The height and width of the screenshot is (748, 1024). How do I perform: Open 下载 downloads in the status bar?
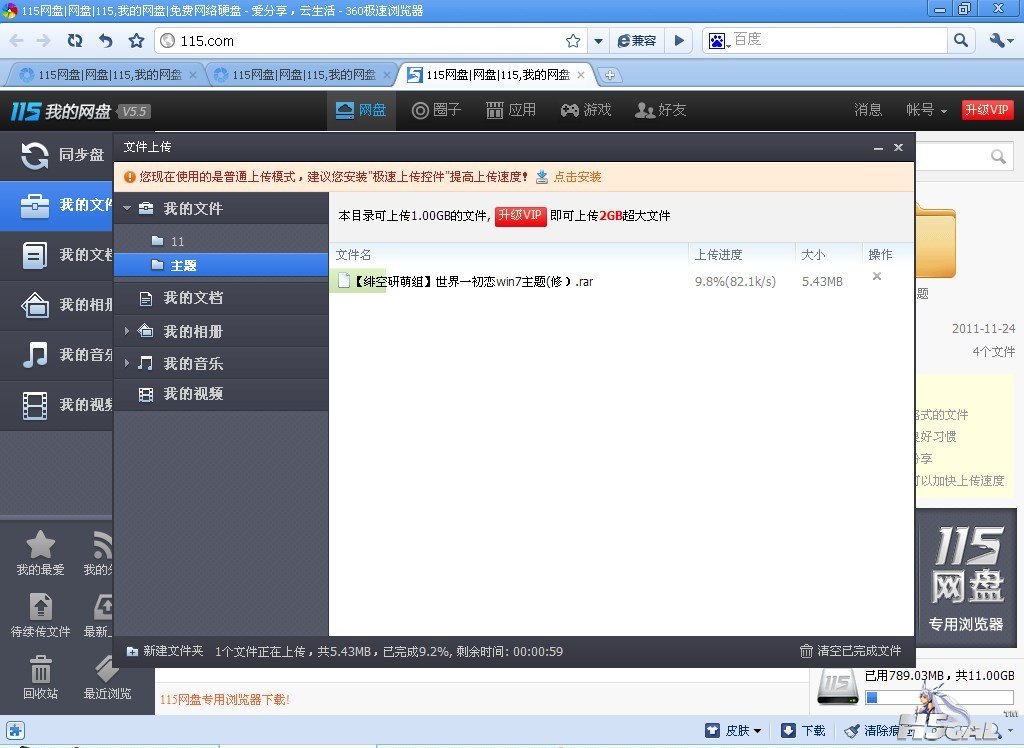click(x=804, y=730)
